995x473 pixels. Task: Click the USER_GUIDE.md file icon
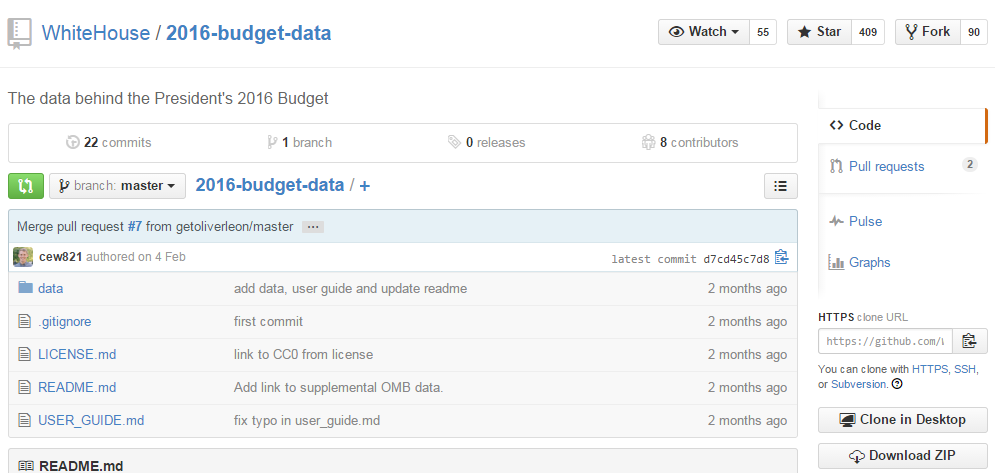[25, 420]
